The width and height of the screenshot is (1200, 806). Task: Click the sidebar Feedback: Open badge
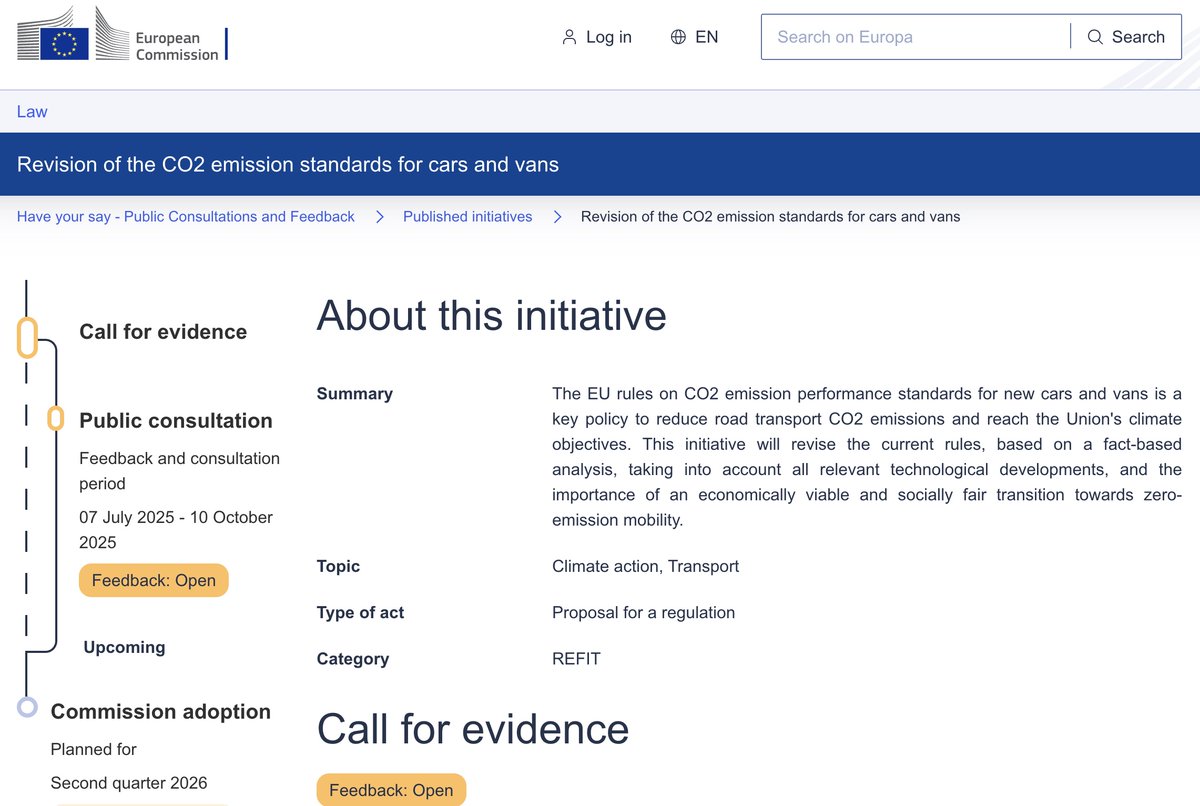(154, 580)
